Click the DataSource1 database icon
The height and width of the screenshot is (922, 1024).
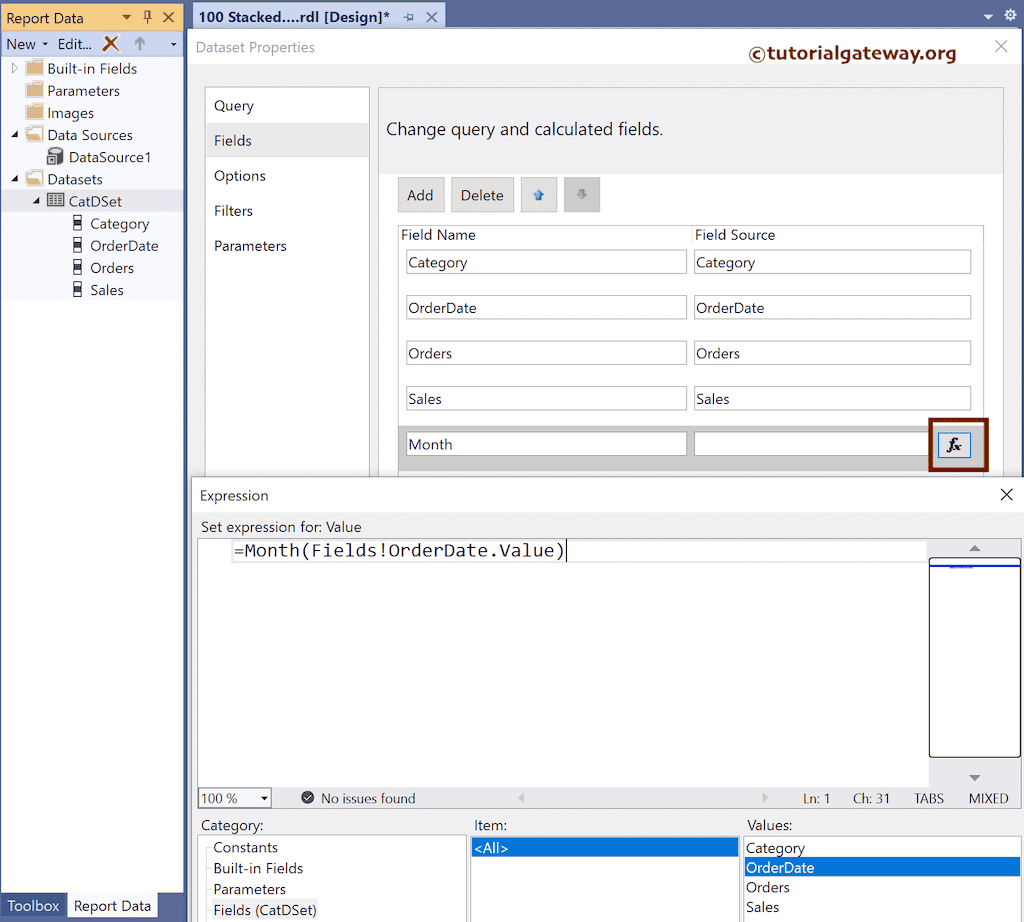pyautogui.click(x=55, y=156)
